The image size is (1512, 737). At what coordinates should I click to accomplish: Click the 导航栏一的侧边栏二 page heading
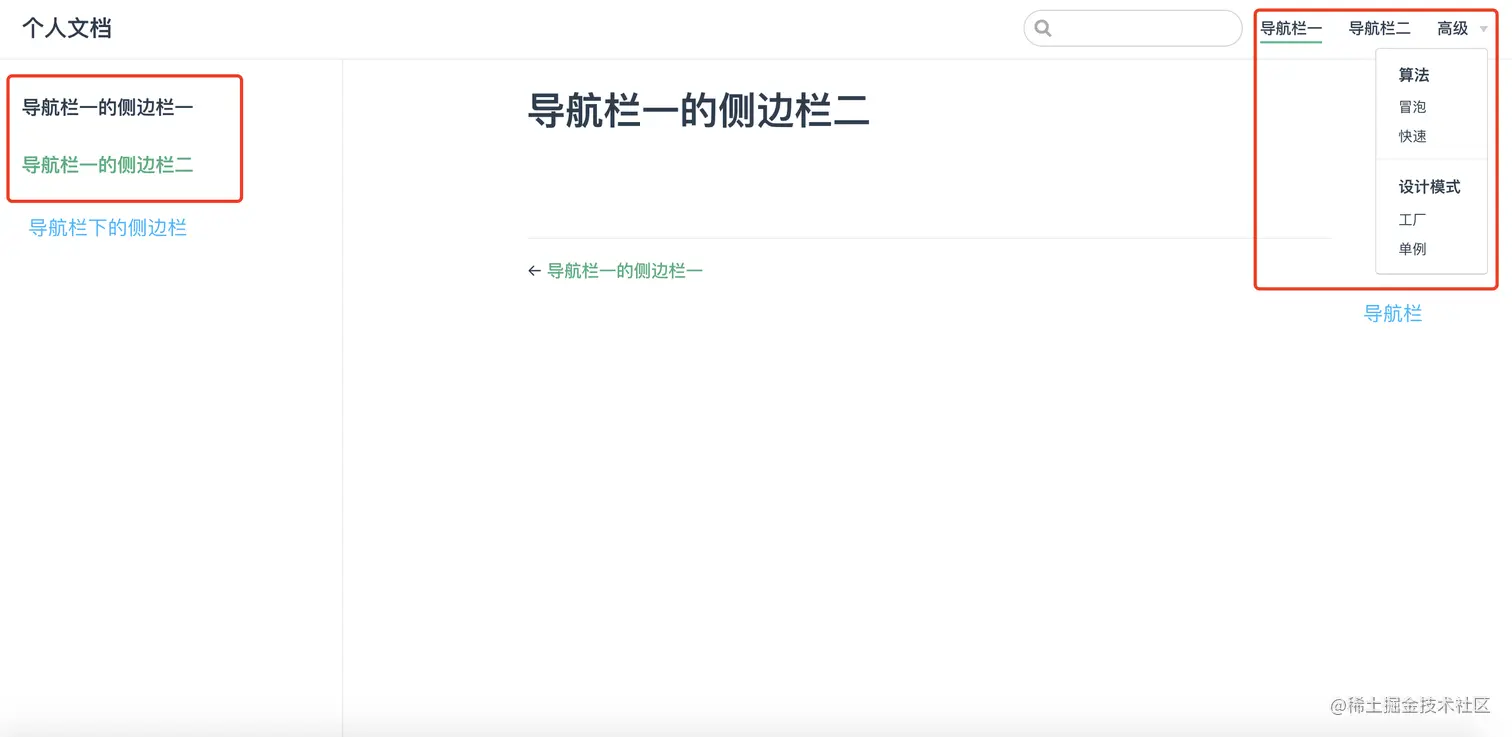(x=698, y=110)
